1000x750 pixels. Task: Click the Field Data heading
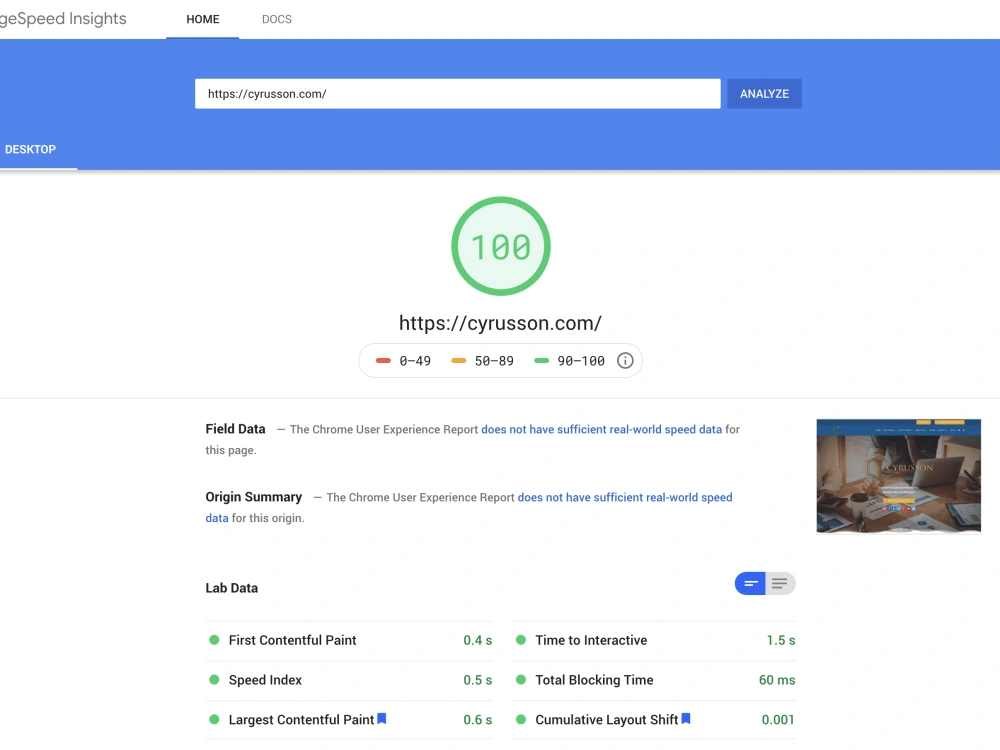(x=235, y=429)
